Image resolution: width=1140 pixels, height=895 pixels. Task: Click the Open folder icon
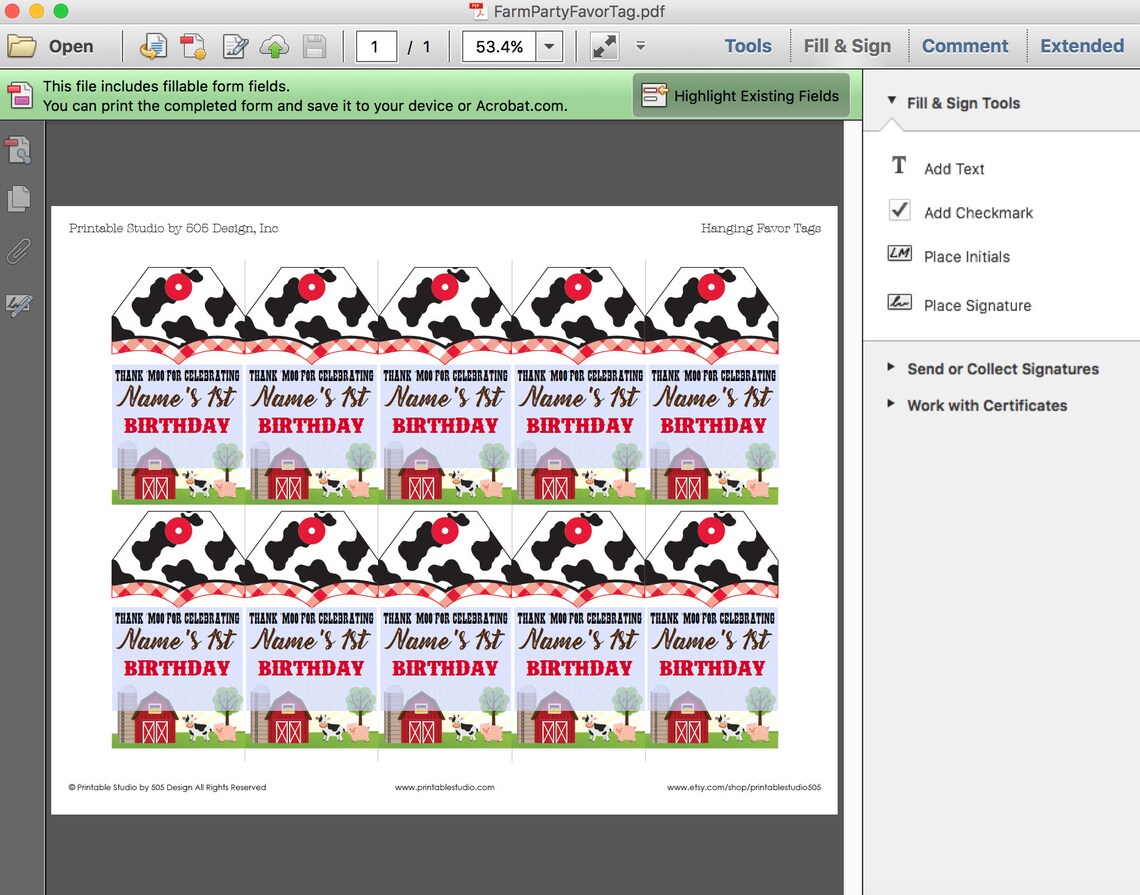[x=22, y=46]
